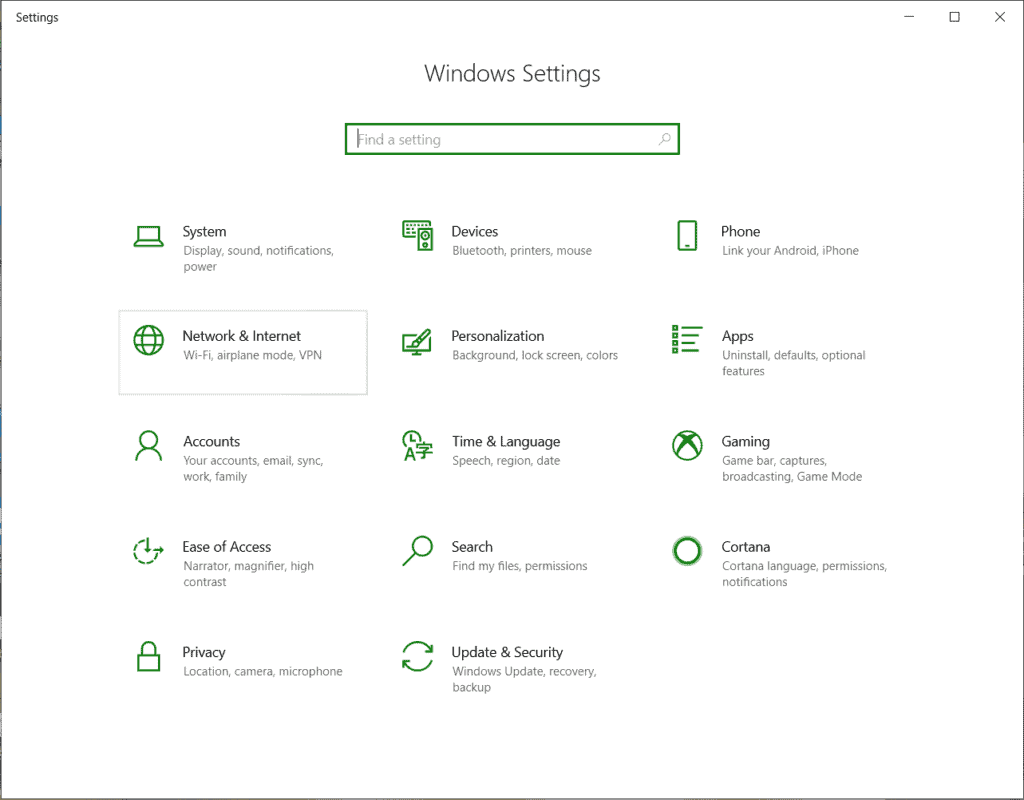Open the Accounts person icon
Viewport: 1024px width, 800px height.
[x=148, y=445]
